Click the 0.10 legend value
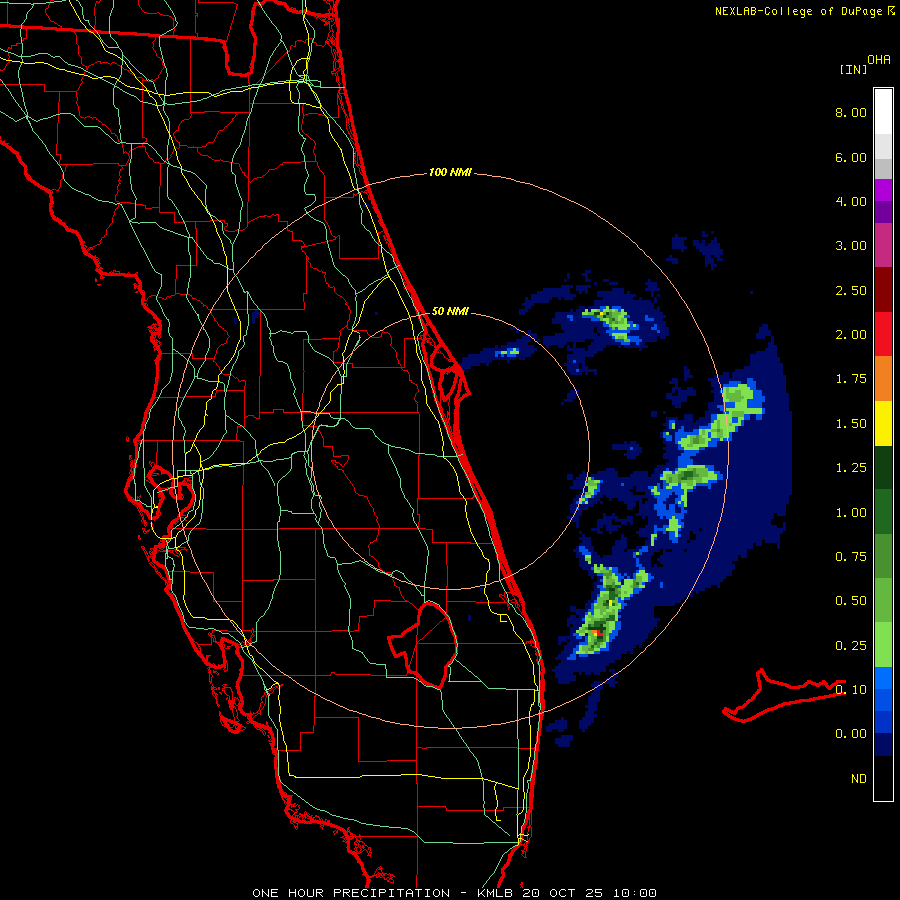The image size is (900, 900). (x=851, y=690)
